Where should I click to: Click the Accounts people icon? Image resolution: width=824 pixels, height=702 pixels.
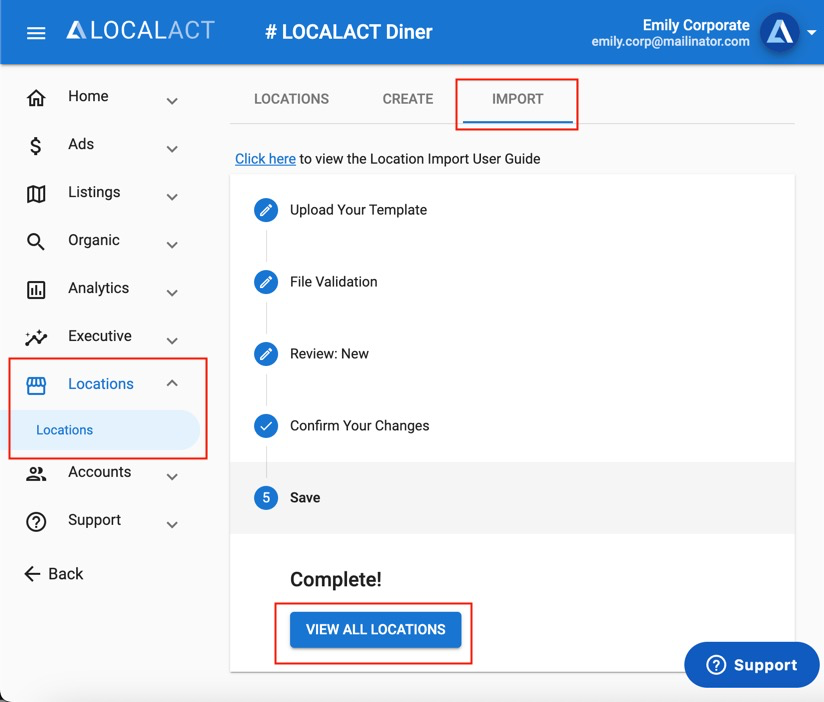point(36,474)
